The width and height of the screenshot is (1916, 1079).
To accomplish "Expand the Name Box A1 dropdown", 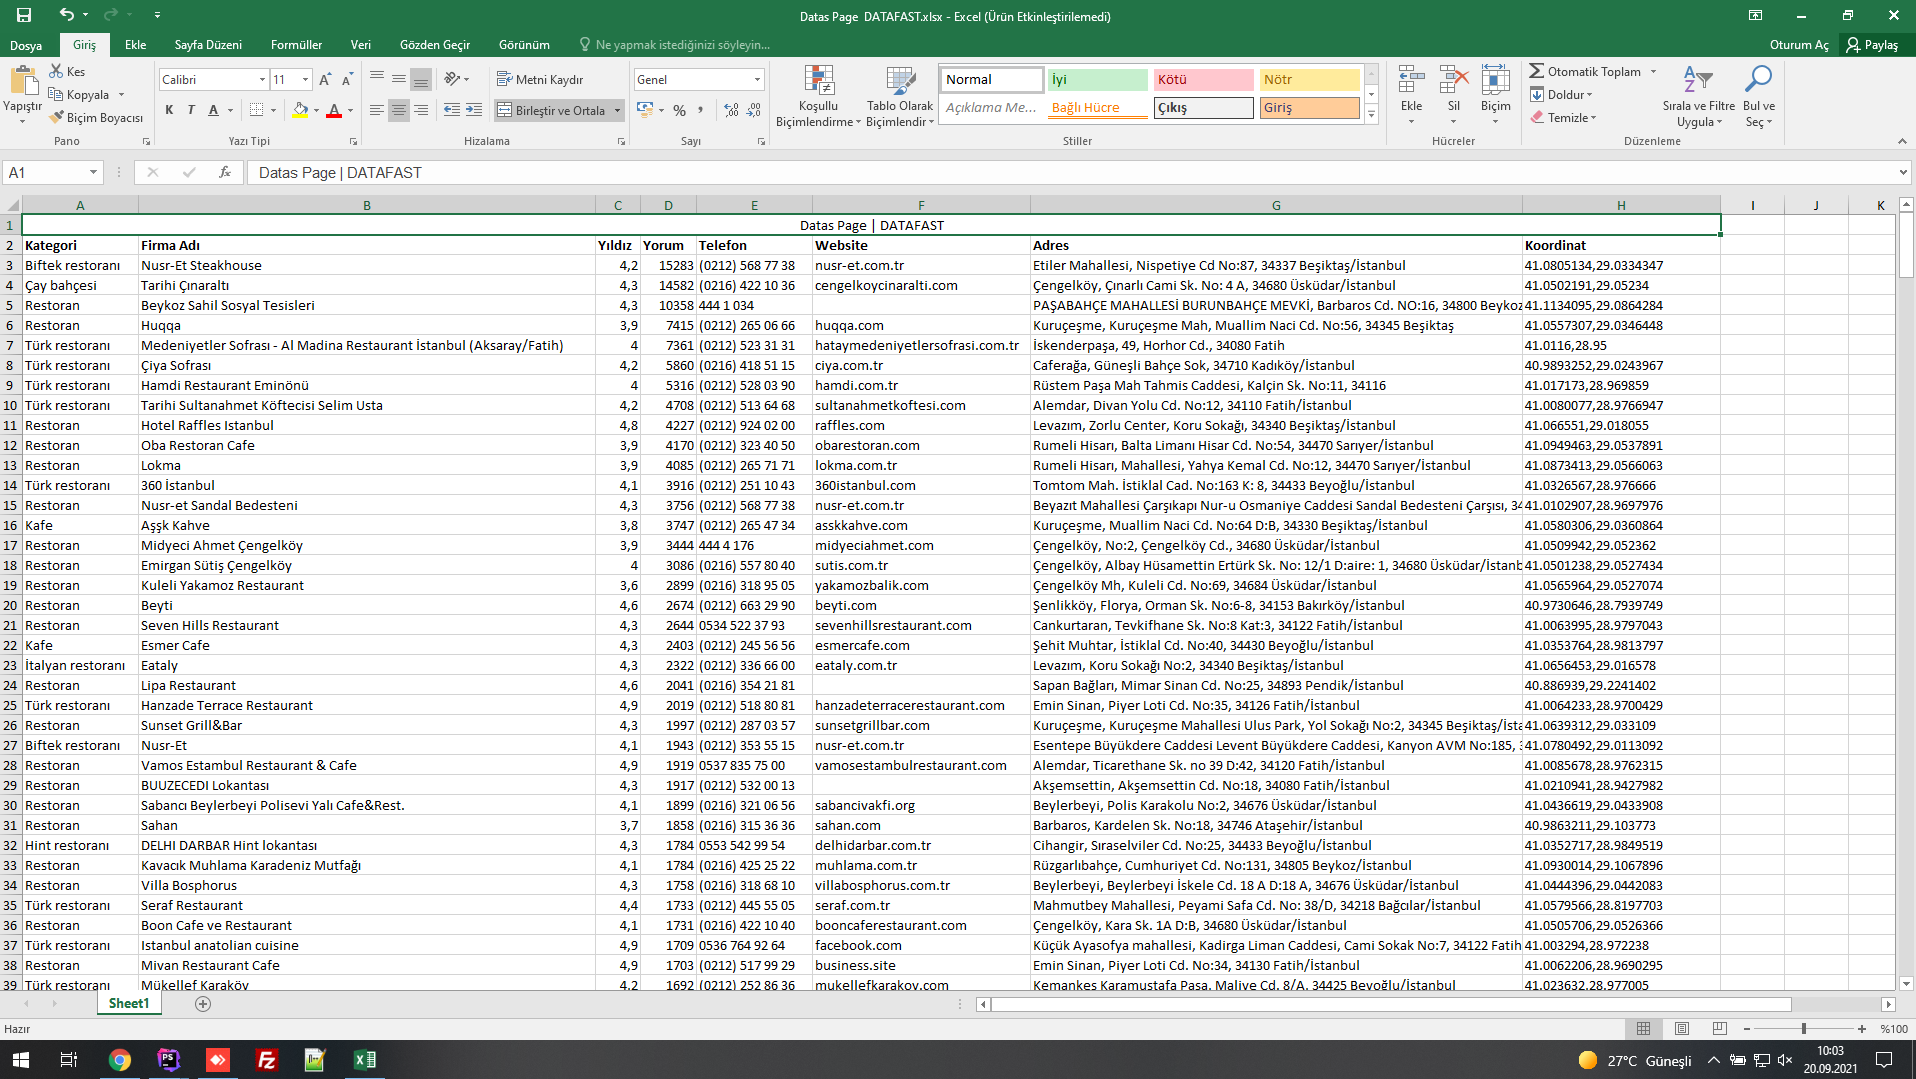I will pyautogui.click(x=93, y=173).
